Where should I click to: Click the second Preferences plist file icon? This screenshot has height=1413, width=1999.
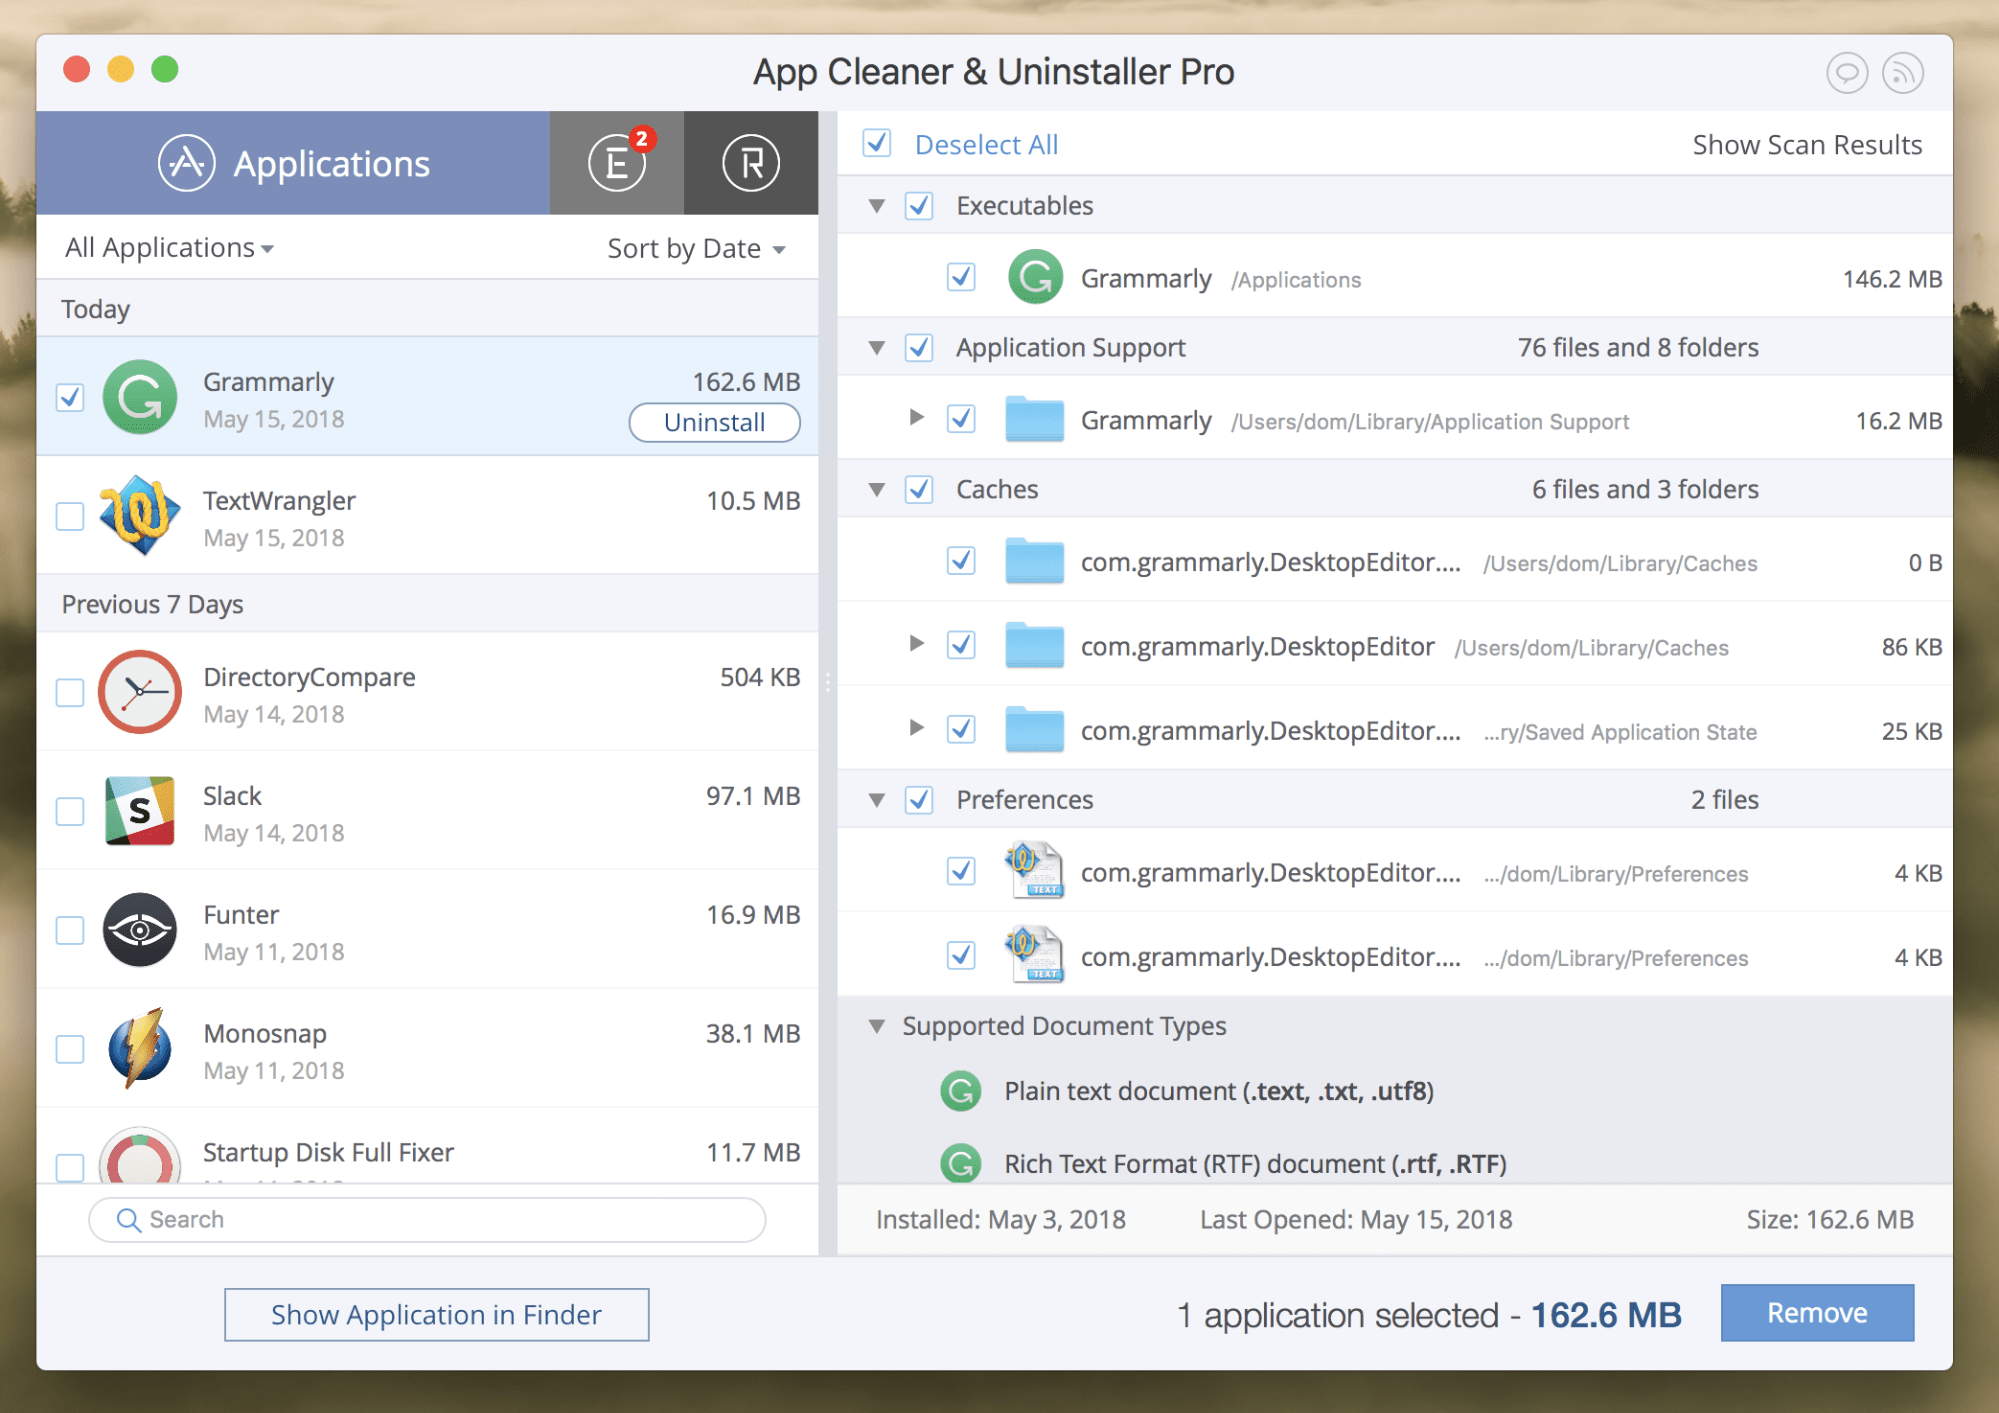click(x=1035, y=955)
